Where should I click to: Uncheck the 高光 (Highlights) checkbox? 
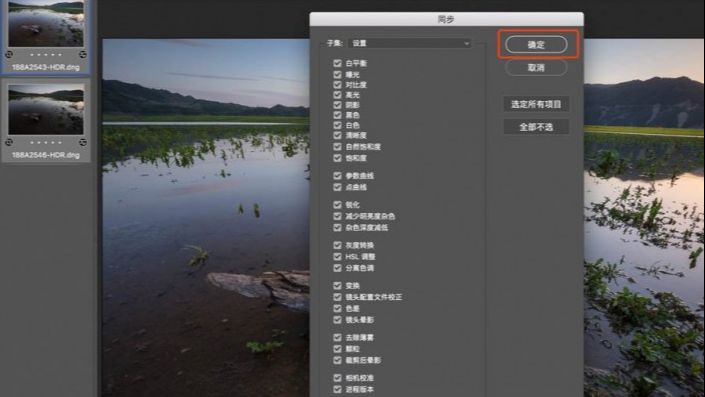(x=338, y=95)
